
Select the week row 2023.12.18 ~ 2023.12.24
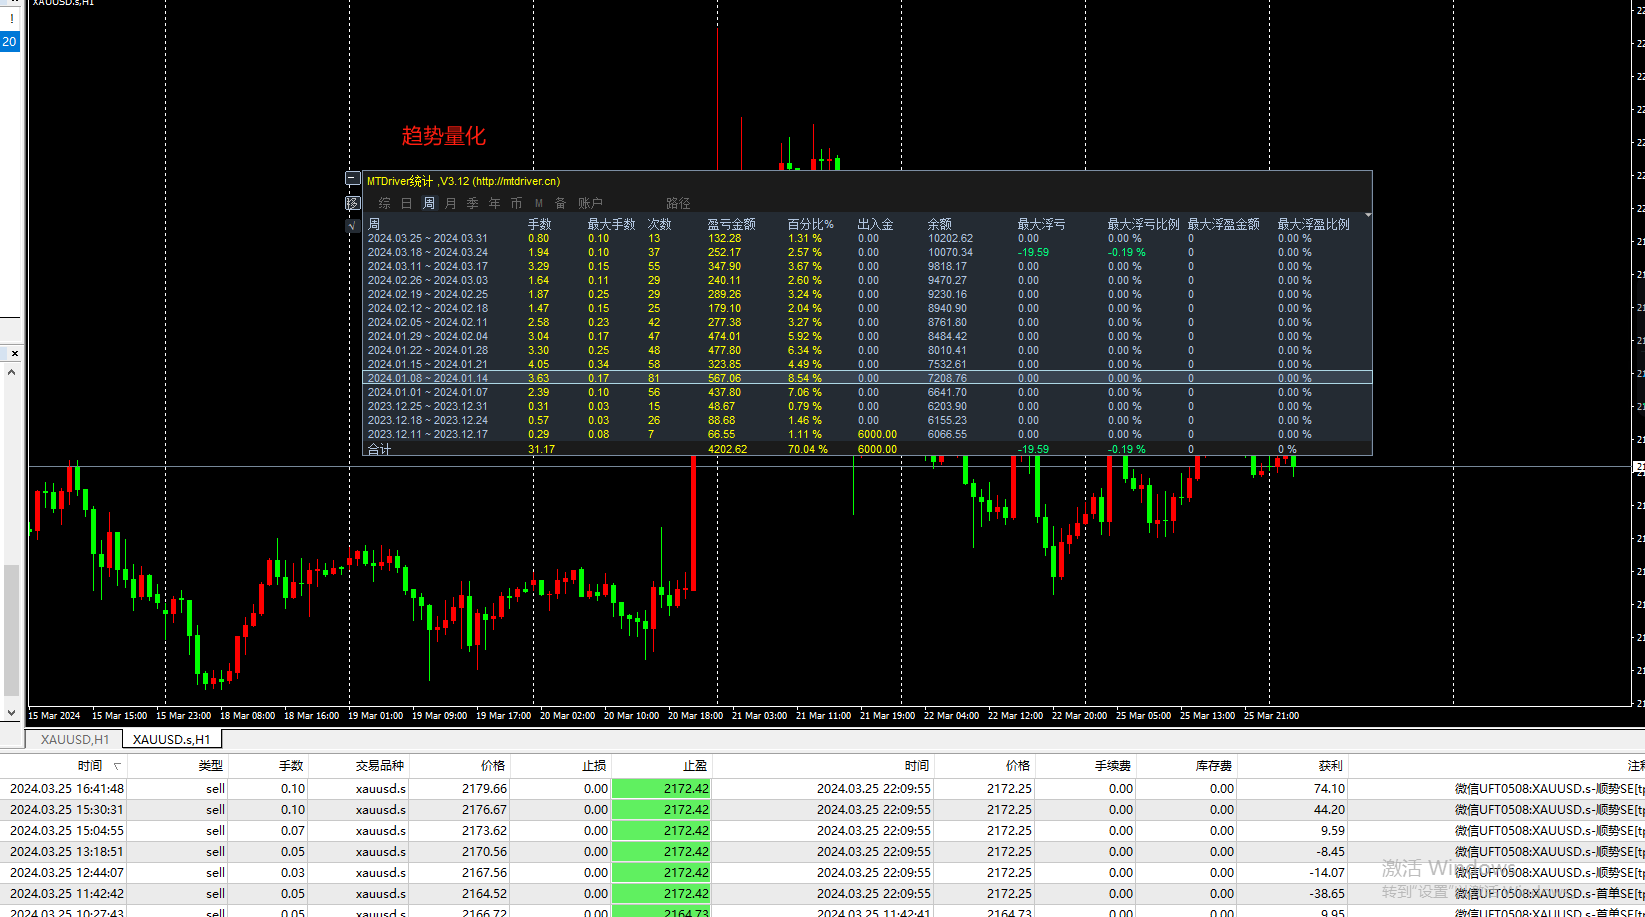tap(867, 420)
